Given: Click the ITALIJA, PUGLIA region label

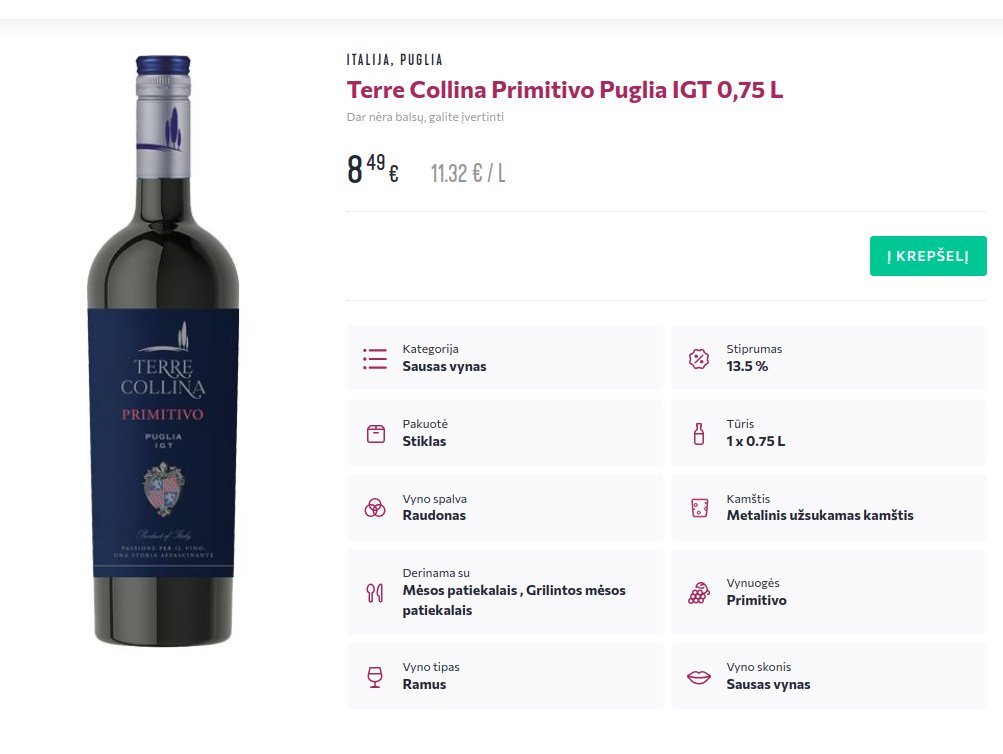Looking at the screenshot, I should click(x=394, y=60).
